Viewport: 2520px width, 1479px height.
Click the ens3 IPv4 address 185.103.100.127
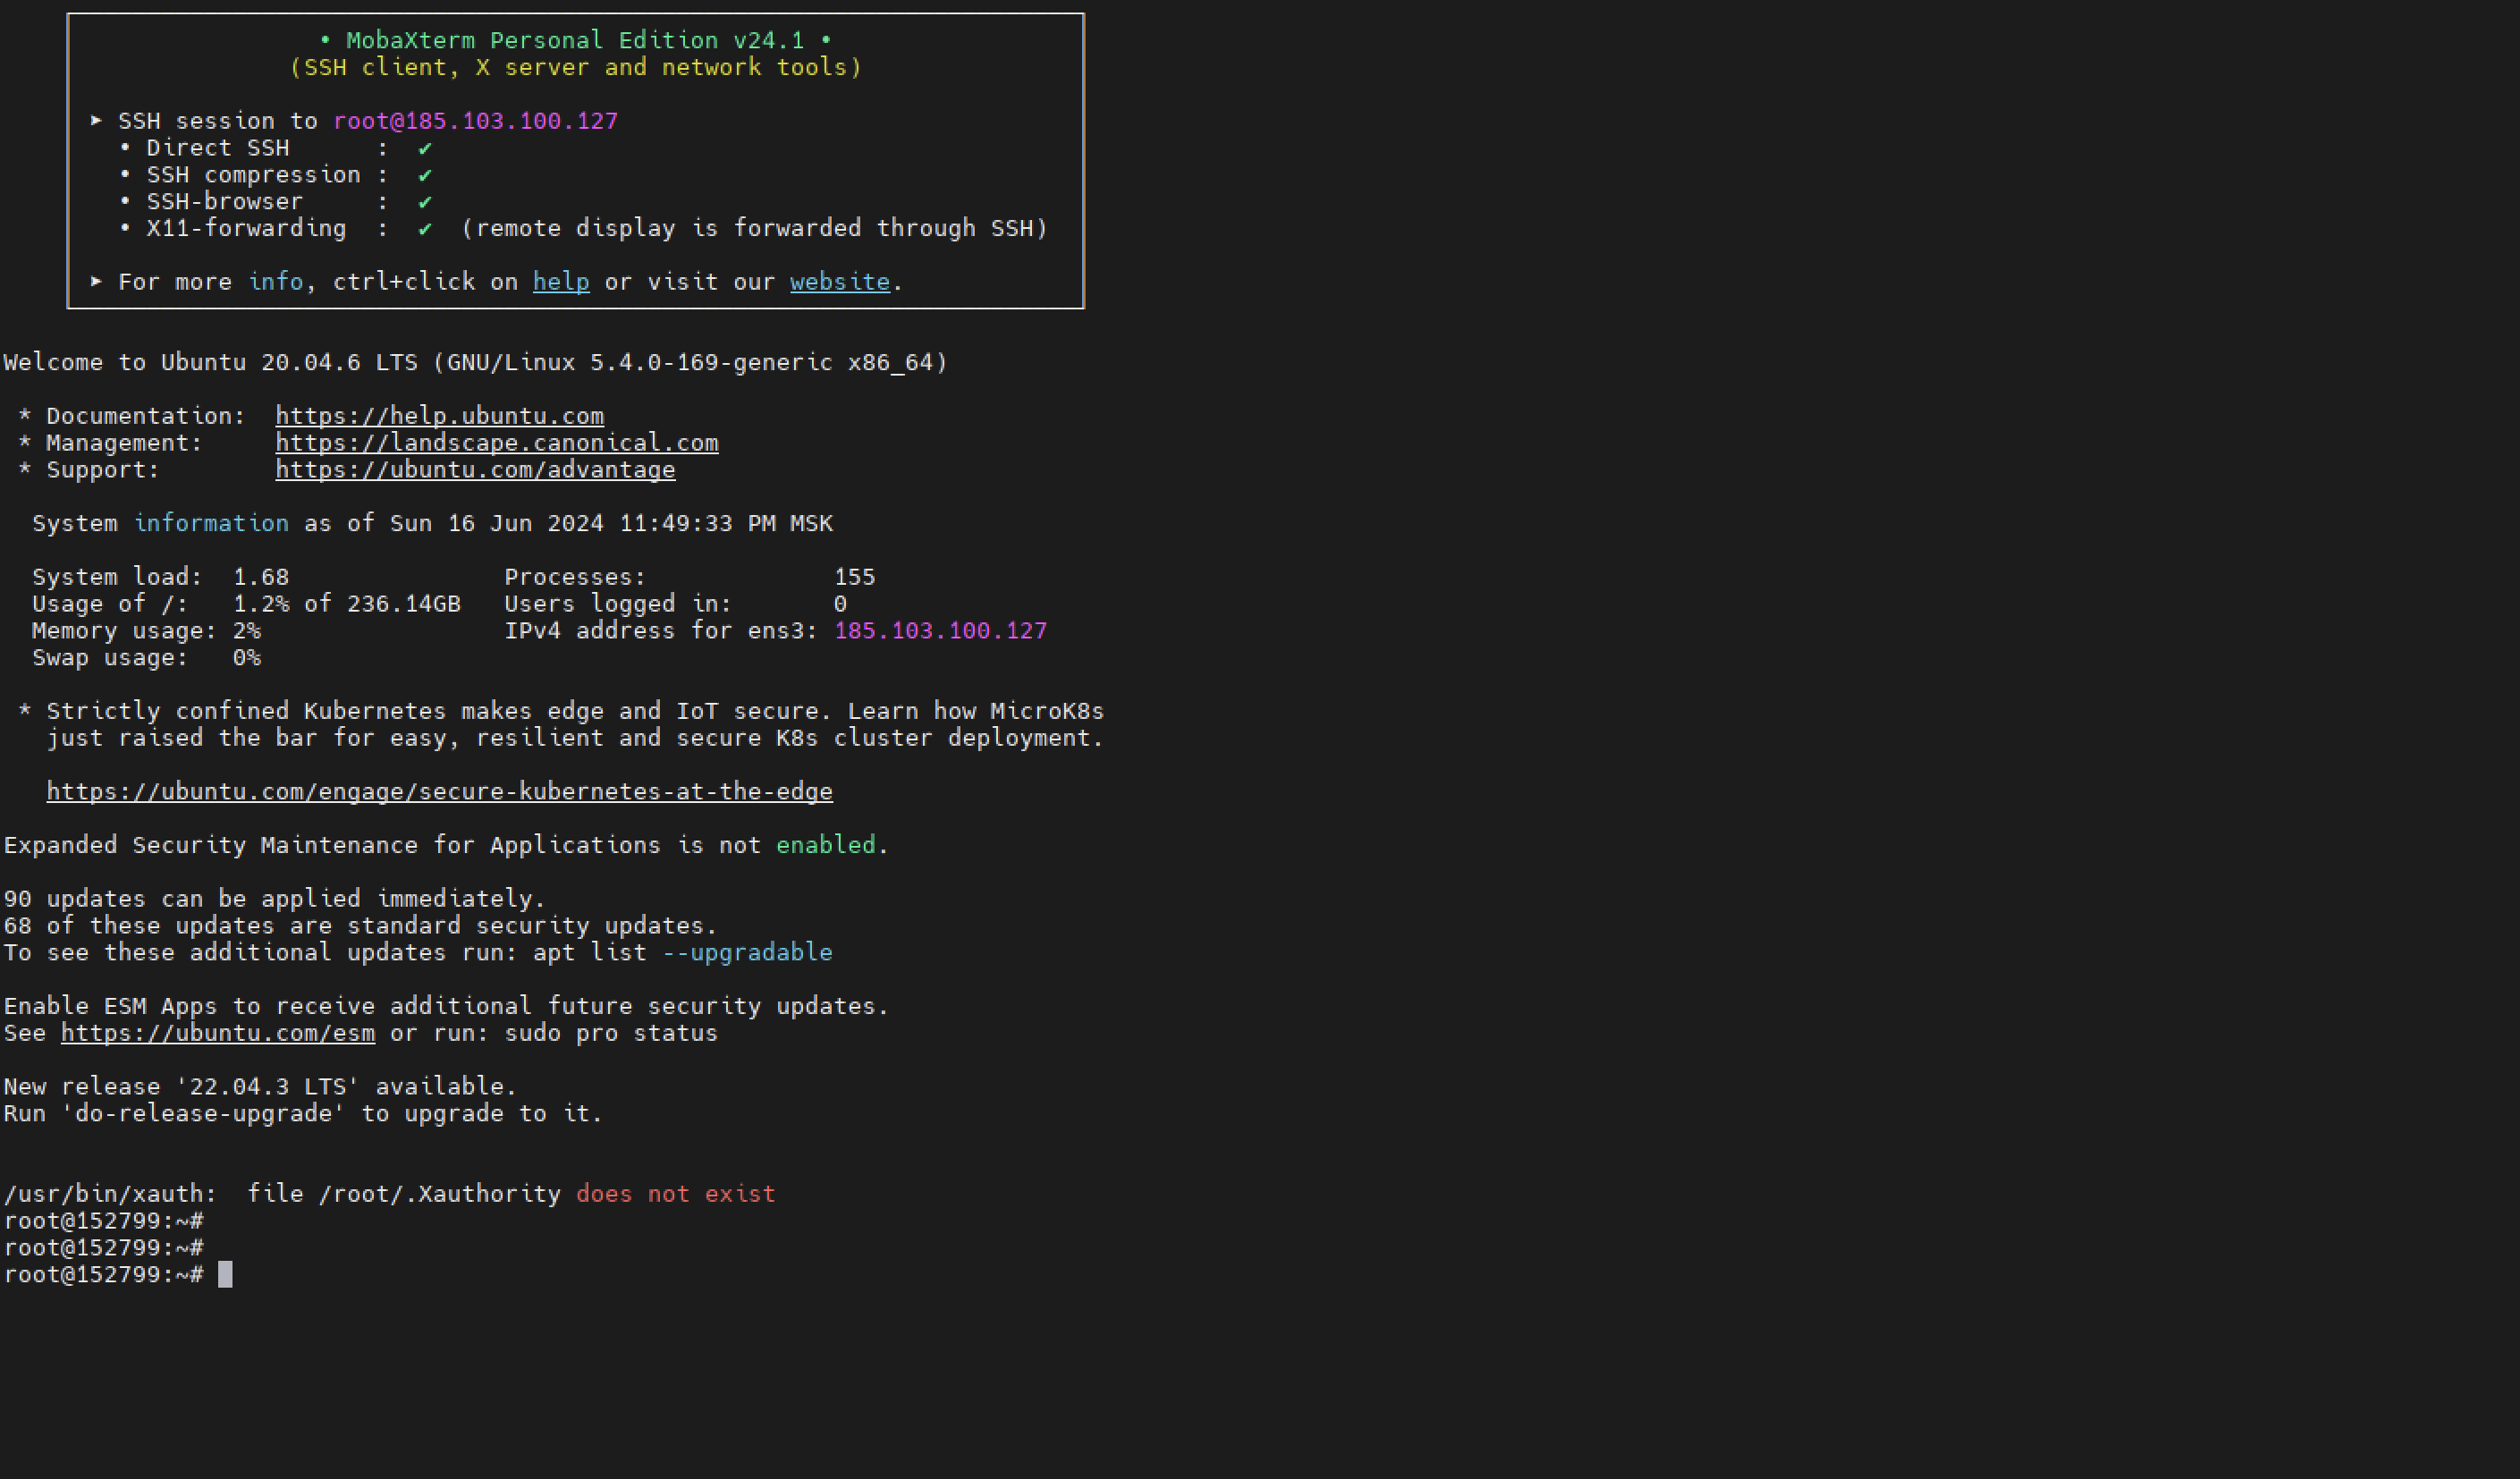pos(941,631)
